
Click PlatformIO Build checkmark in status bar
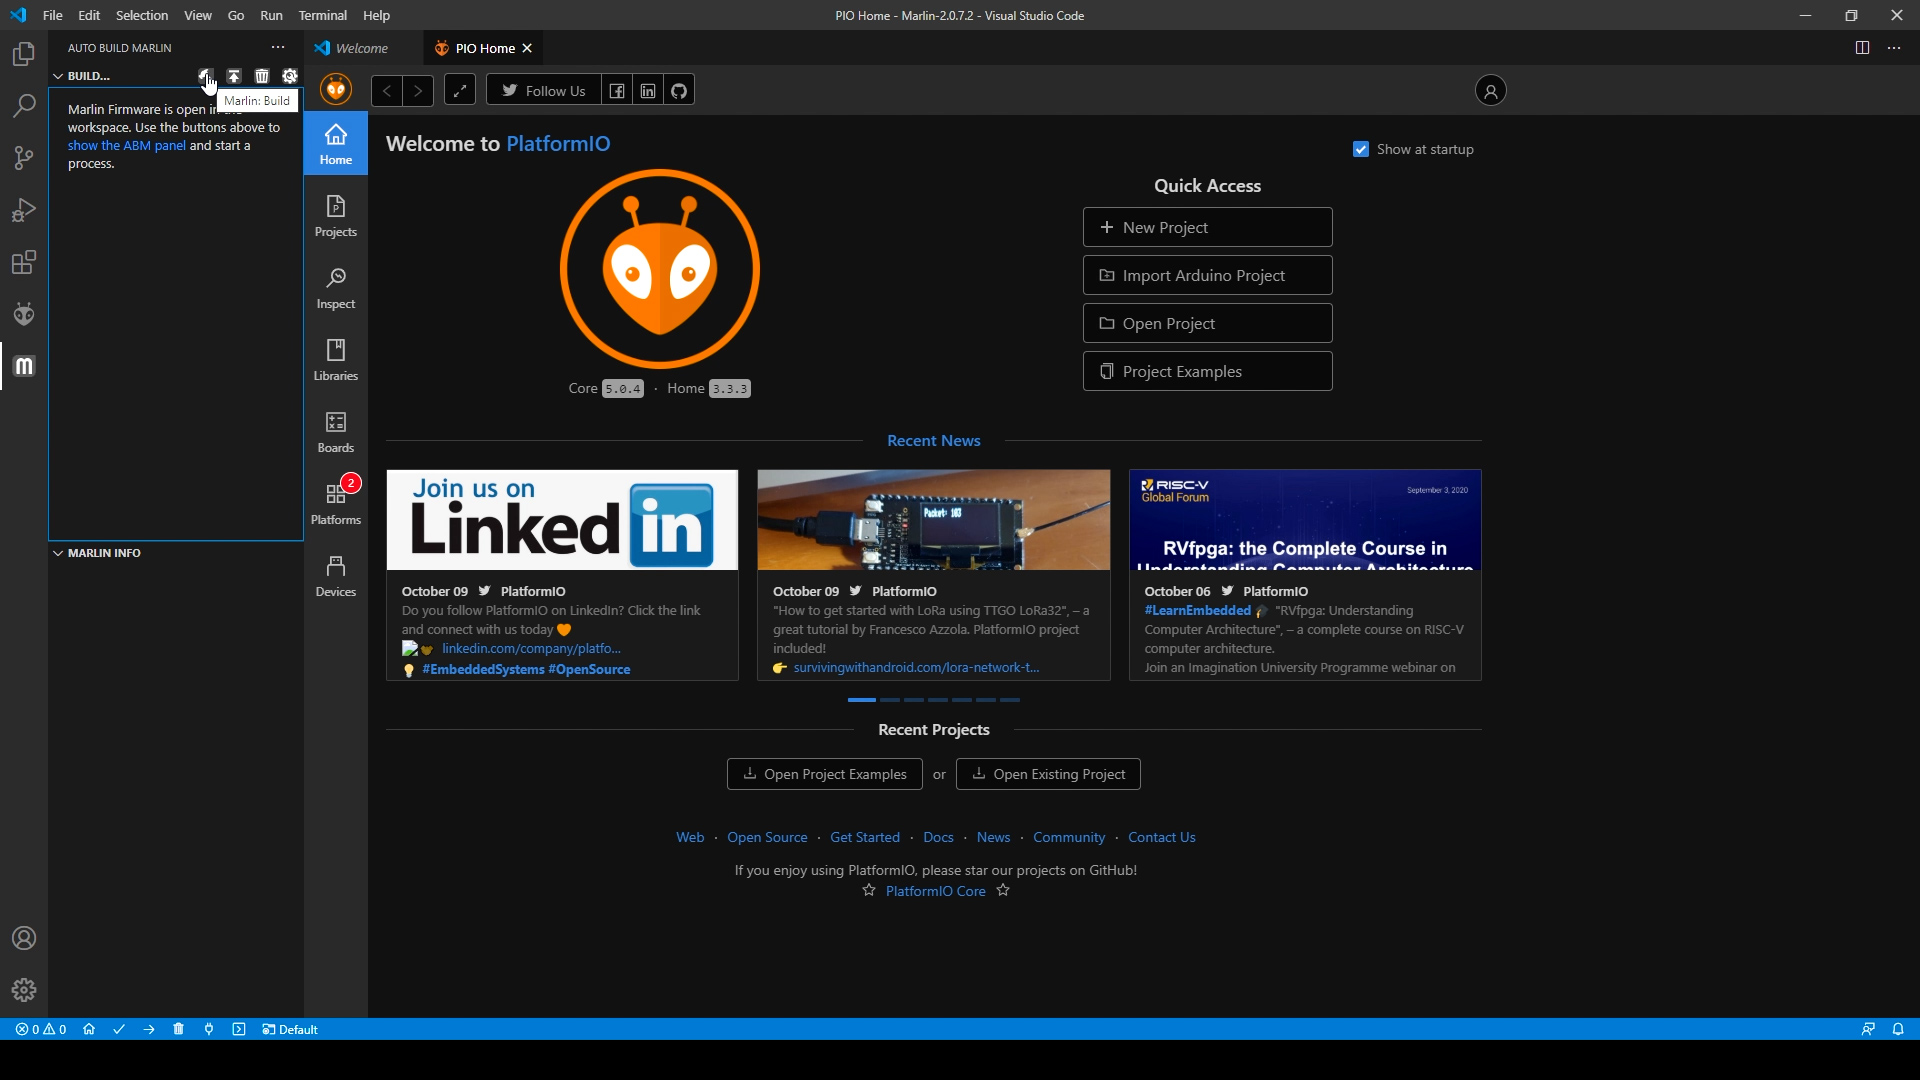pyautogui.click(x=119, y=1029)
